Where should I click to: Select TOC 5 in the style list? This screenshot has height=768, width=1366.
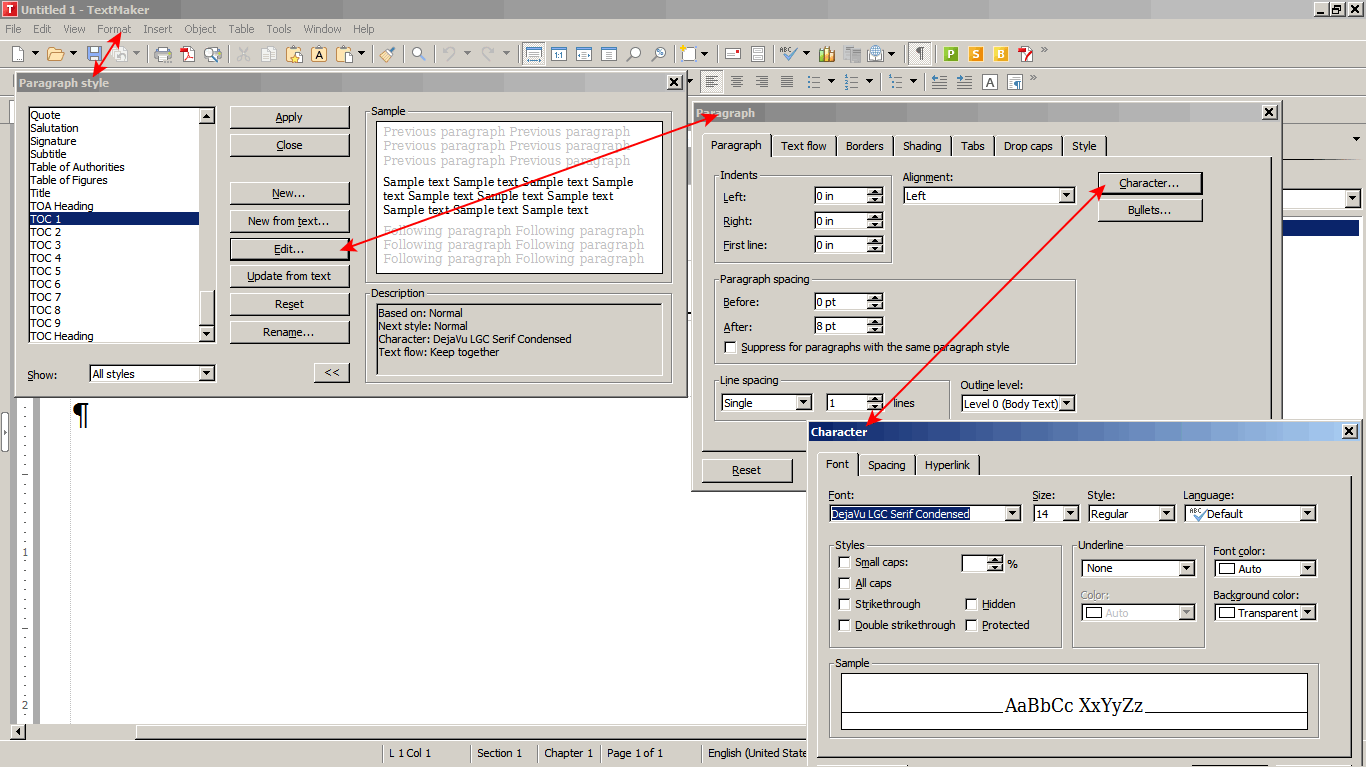(x=46, y=271)
